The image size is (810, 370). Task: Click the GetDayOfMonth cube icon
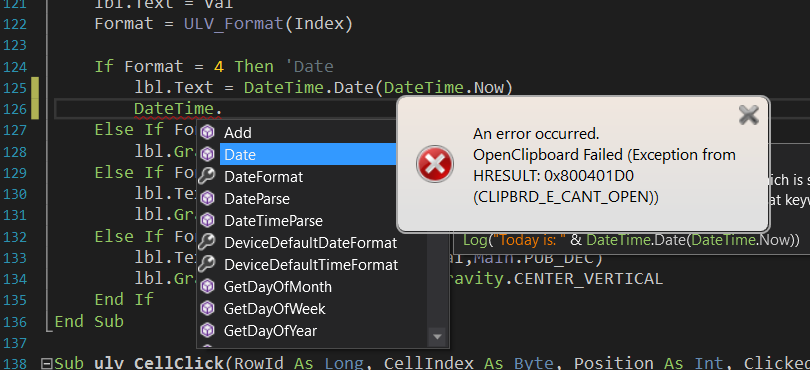[207, 286]
